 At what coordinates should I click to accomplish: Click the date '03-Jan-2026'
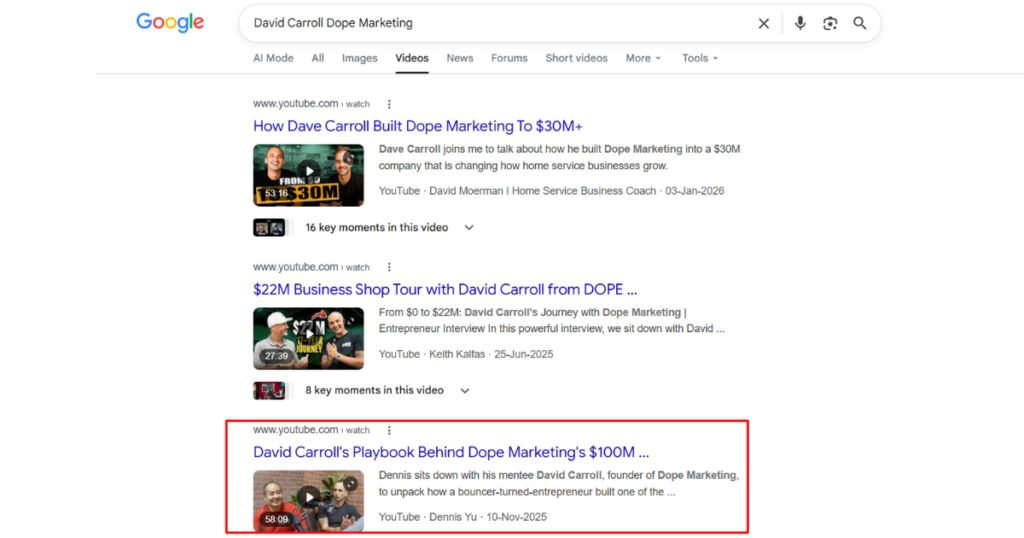(x=695, y=191)
